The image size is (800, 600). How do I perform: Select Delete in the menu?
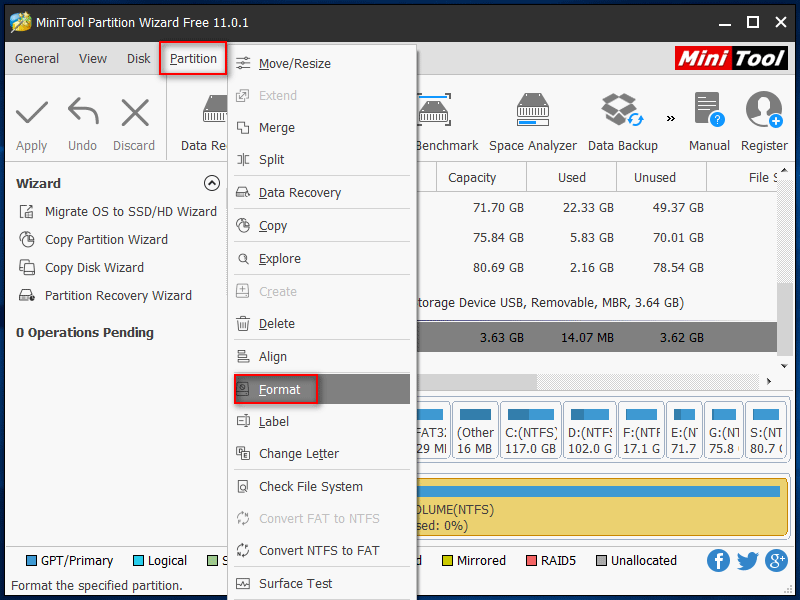pyautogui.click(x=322, y=323)
